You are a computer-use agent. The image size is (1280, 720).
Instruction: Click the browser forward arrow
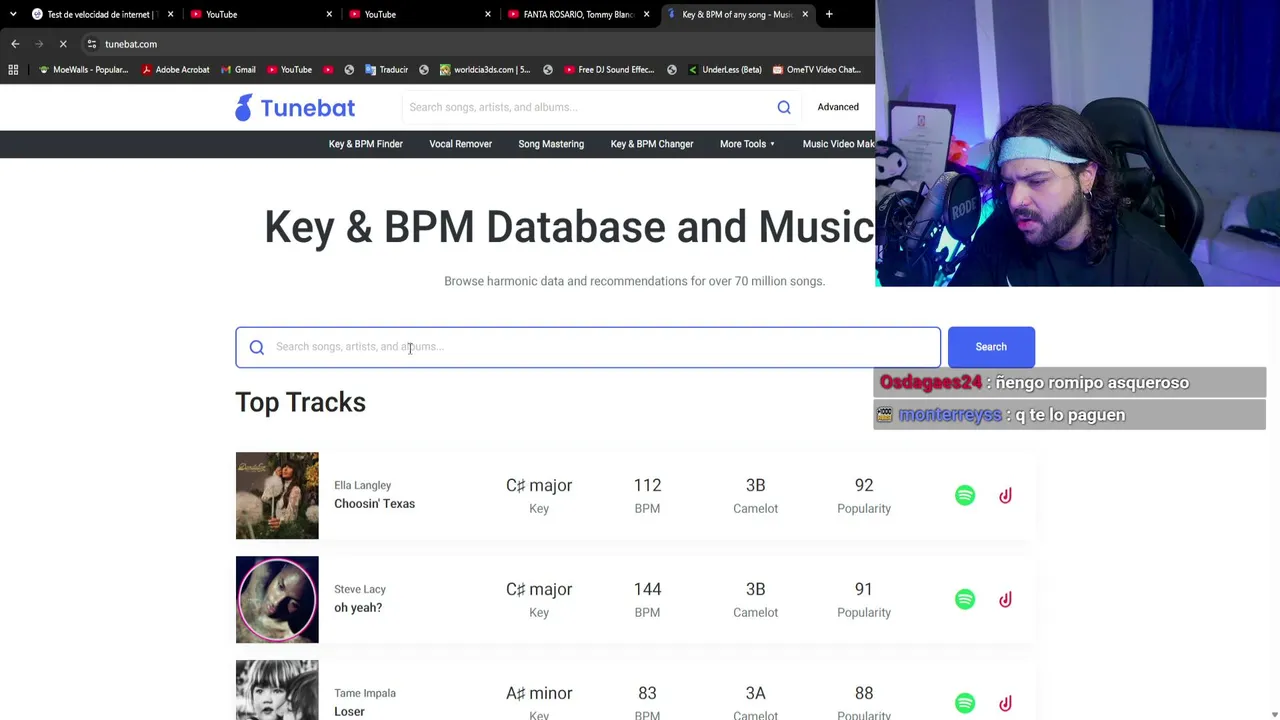tap(39, 44)
